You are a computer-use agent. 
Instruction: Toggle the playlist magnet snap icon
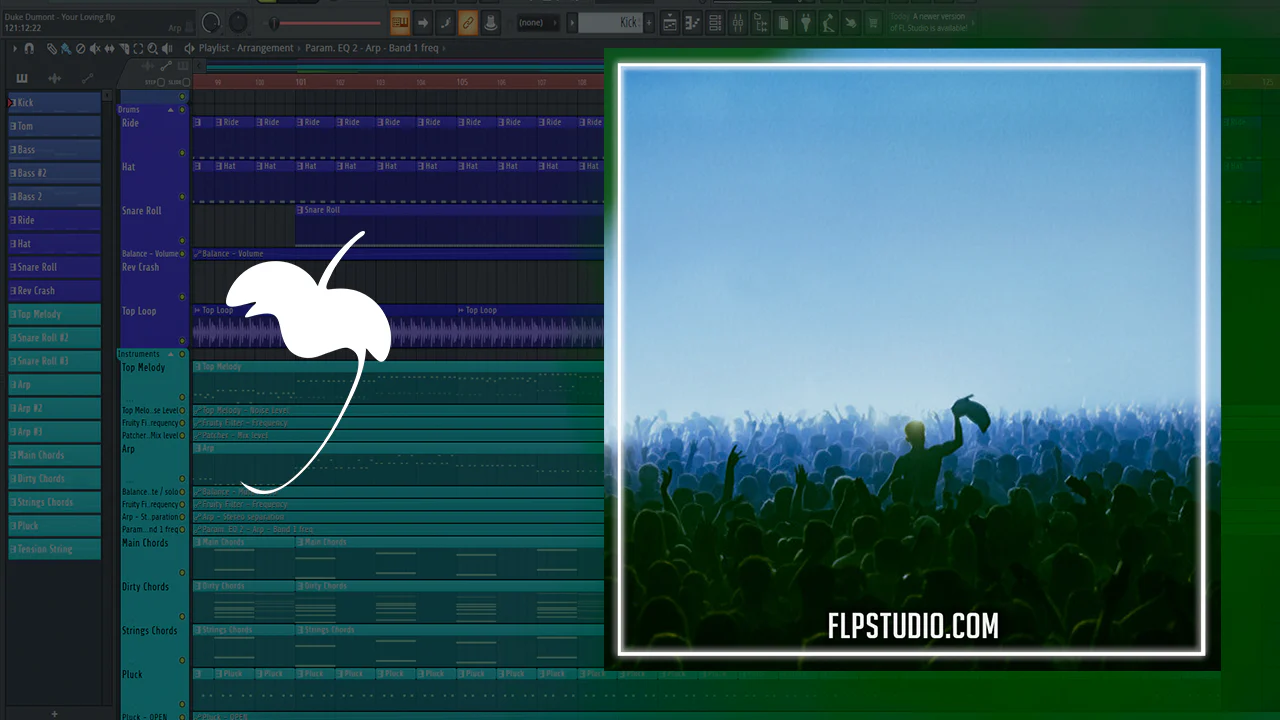[29, 48]
